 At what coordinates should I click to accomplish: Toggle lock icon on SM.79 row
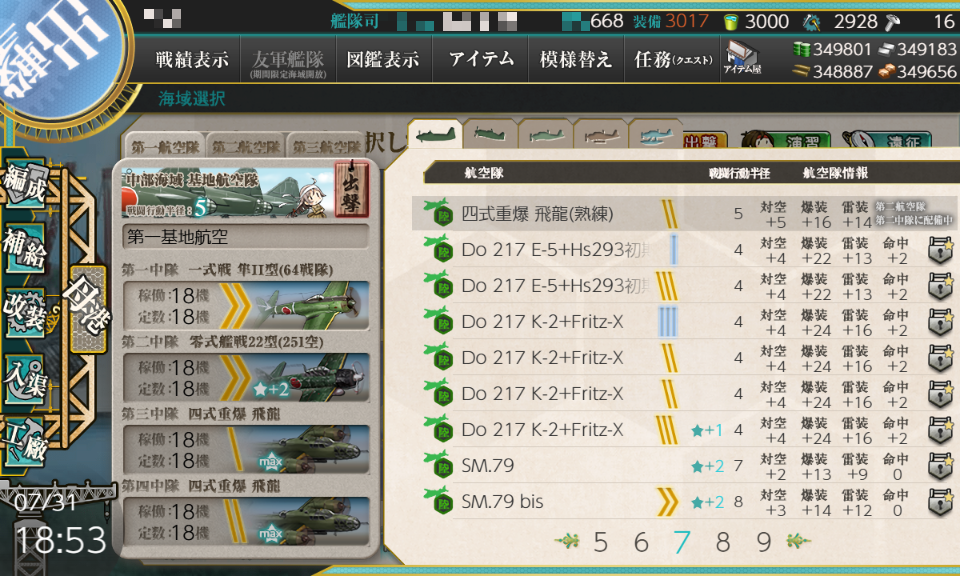(x=940, y=466)
